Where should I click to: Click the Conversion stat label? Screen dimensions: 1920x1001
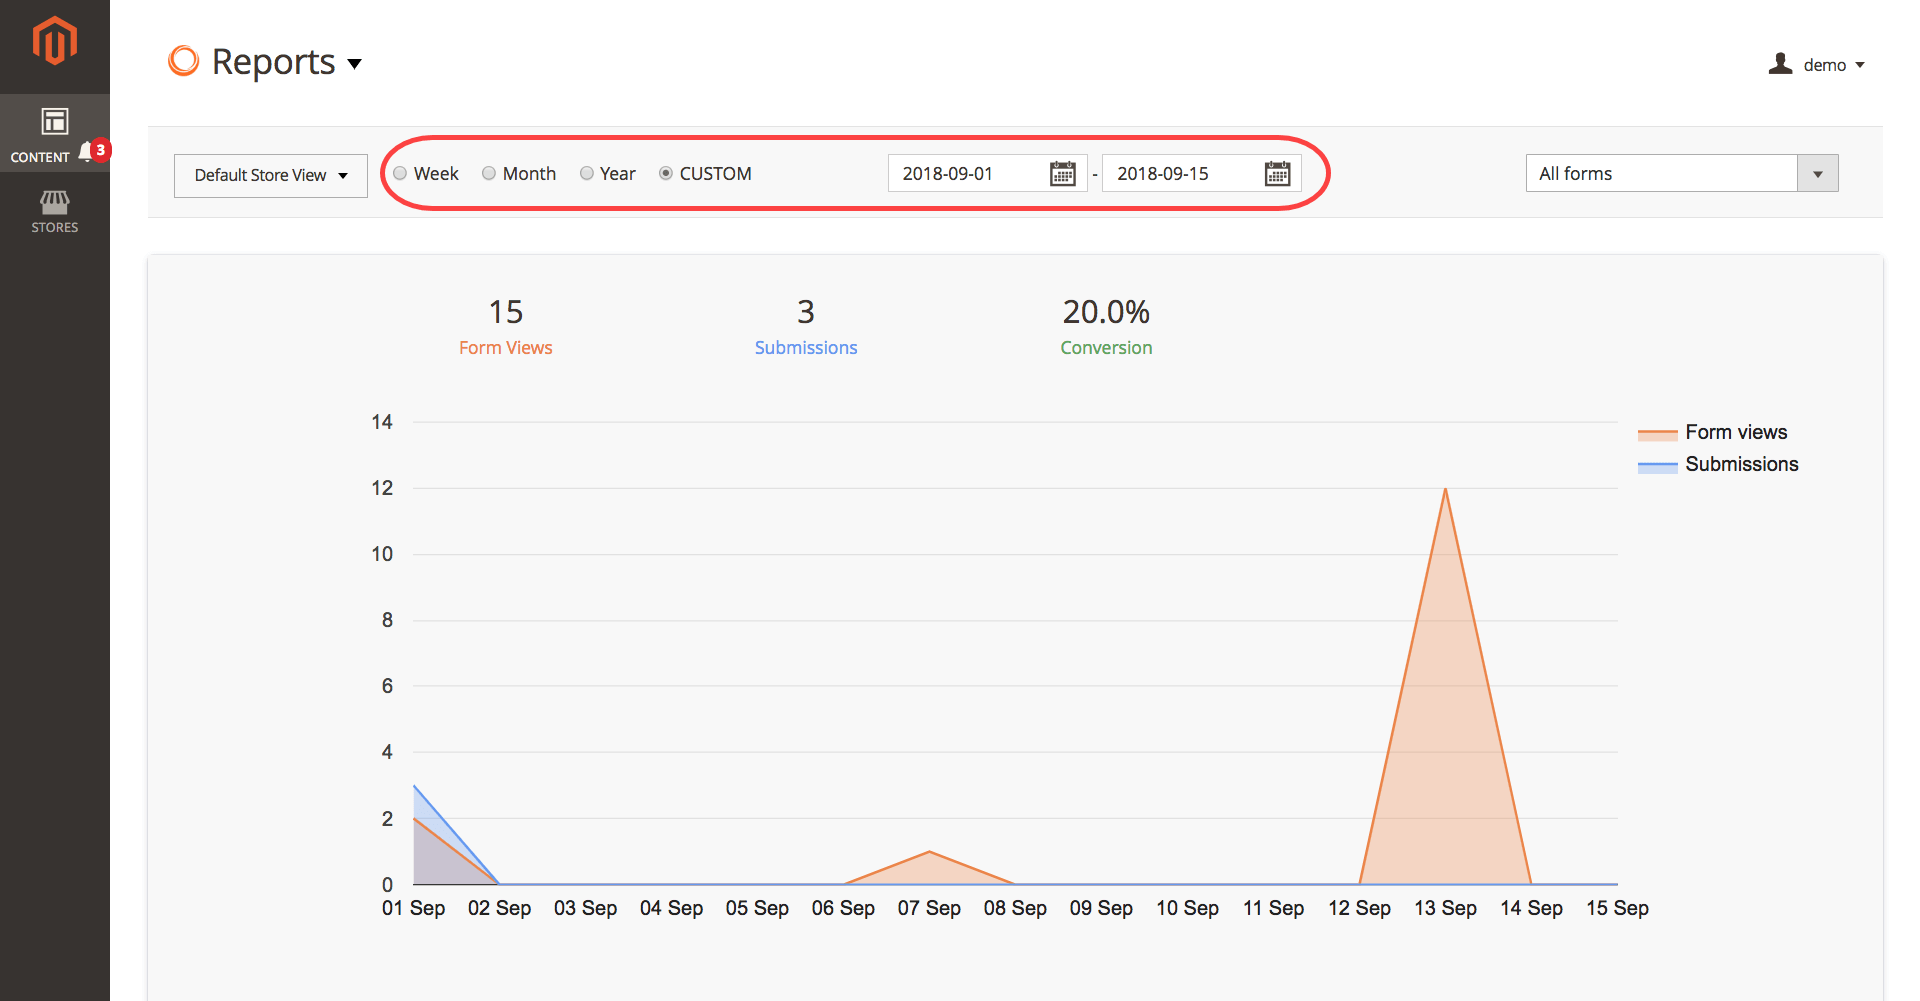[x=1106, y=348]
